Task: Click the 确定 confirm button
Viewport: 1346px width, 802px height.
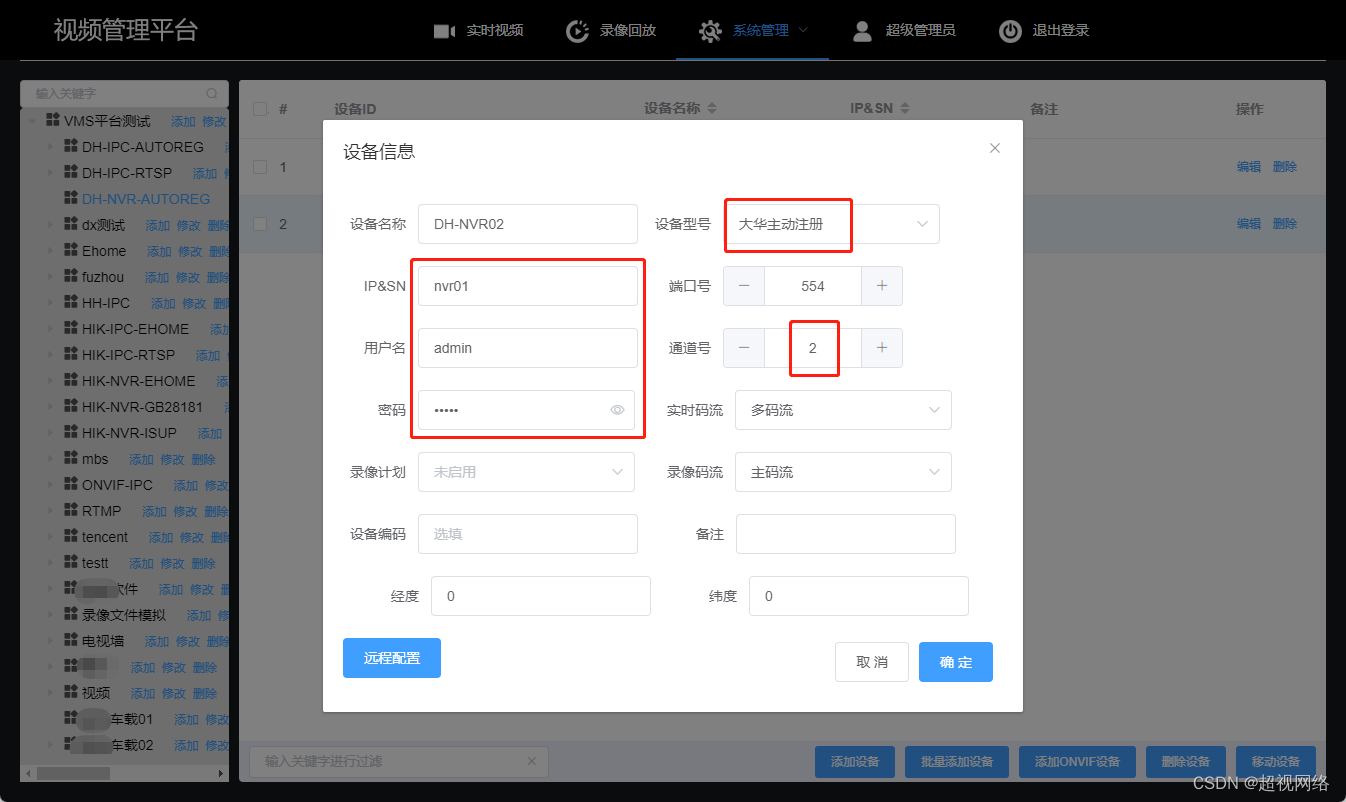Action: click(956, 662)
